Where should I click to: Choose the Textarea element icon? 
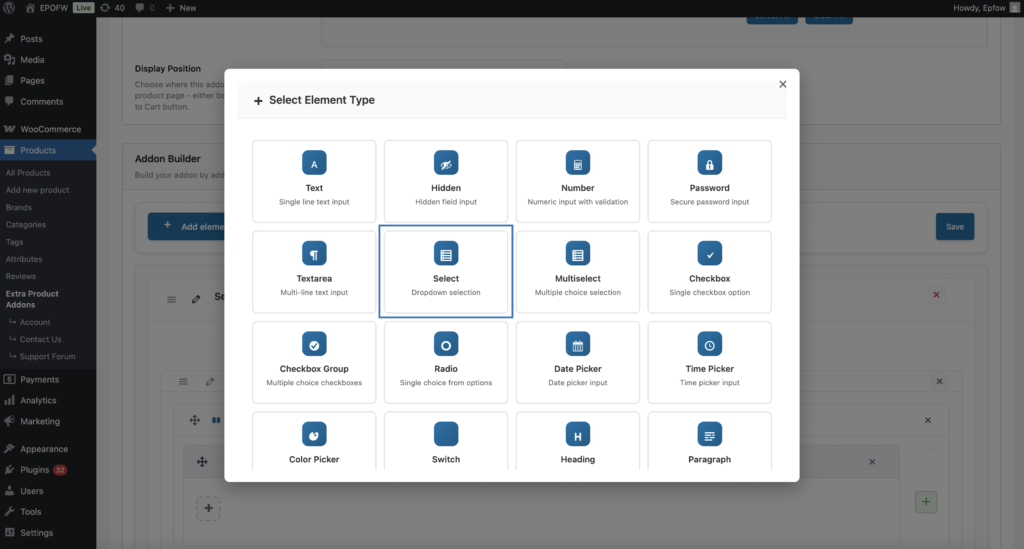point(314,254)
